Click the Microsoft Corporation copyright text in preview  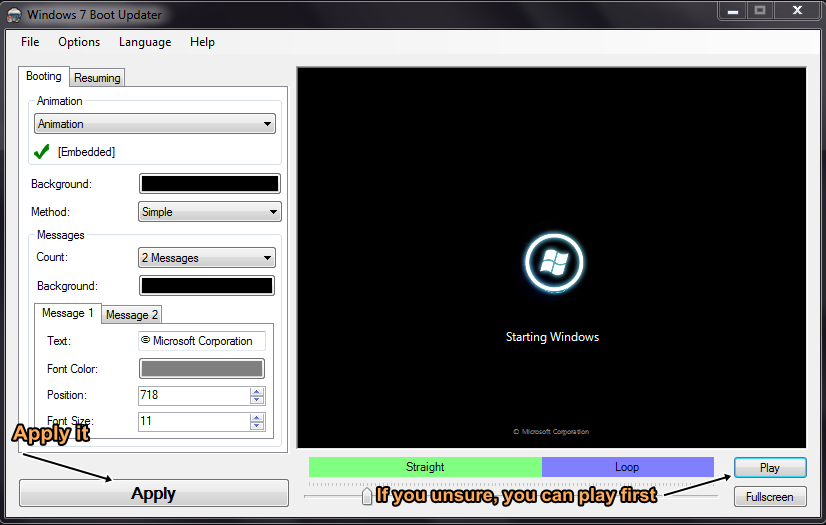coord(551,432)
